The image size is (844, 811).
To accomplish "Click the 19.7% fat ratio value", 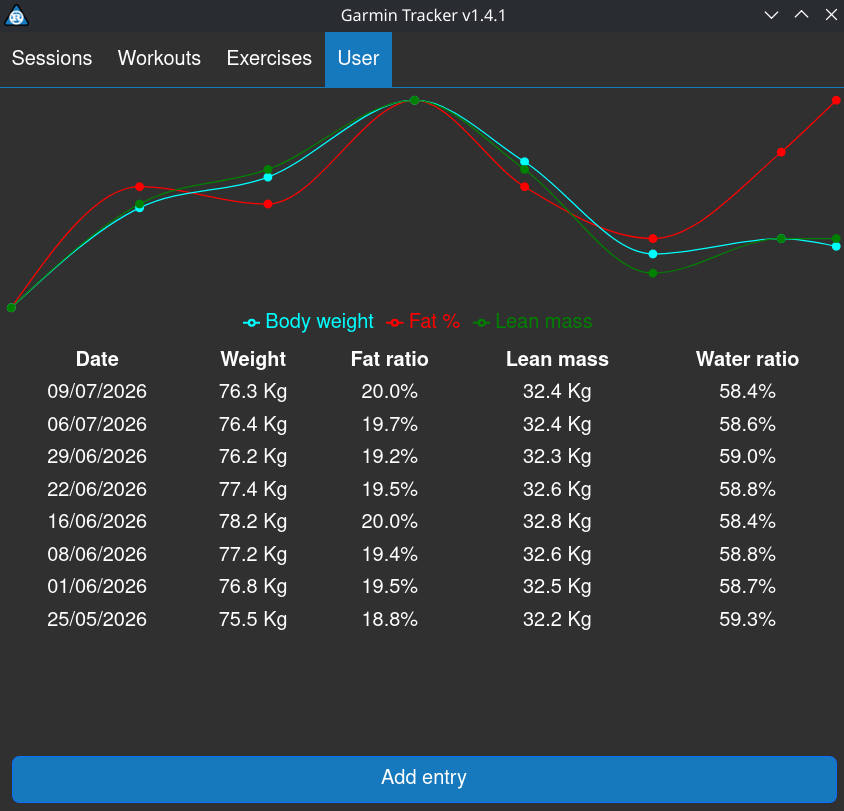I will coord(390,424).
